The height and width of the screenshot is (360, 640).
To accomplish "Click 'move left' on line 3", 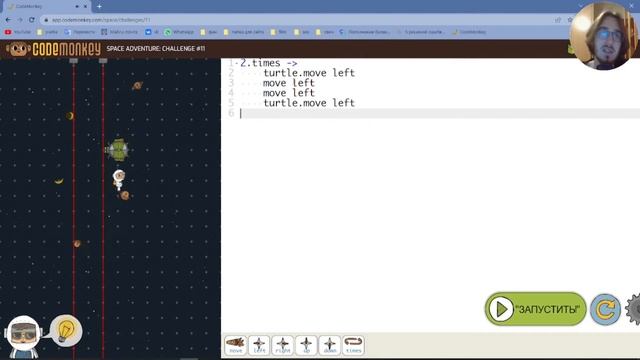I will (x=289, y=83).
